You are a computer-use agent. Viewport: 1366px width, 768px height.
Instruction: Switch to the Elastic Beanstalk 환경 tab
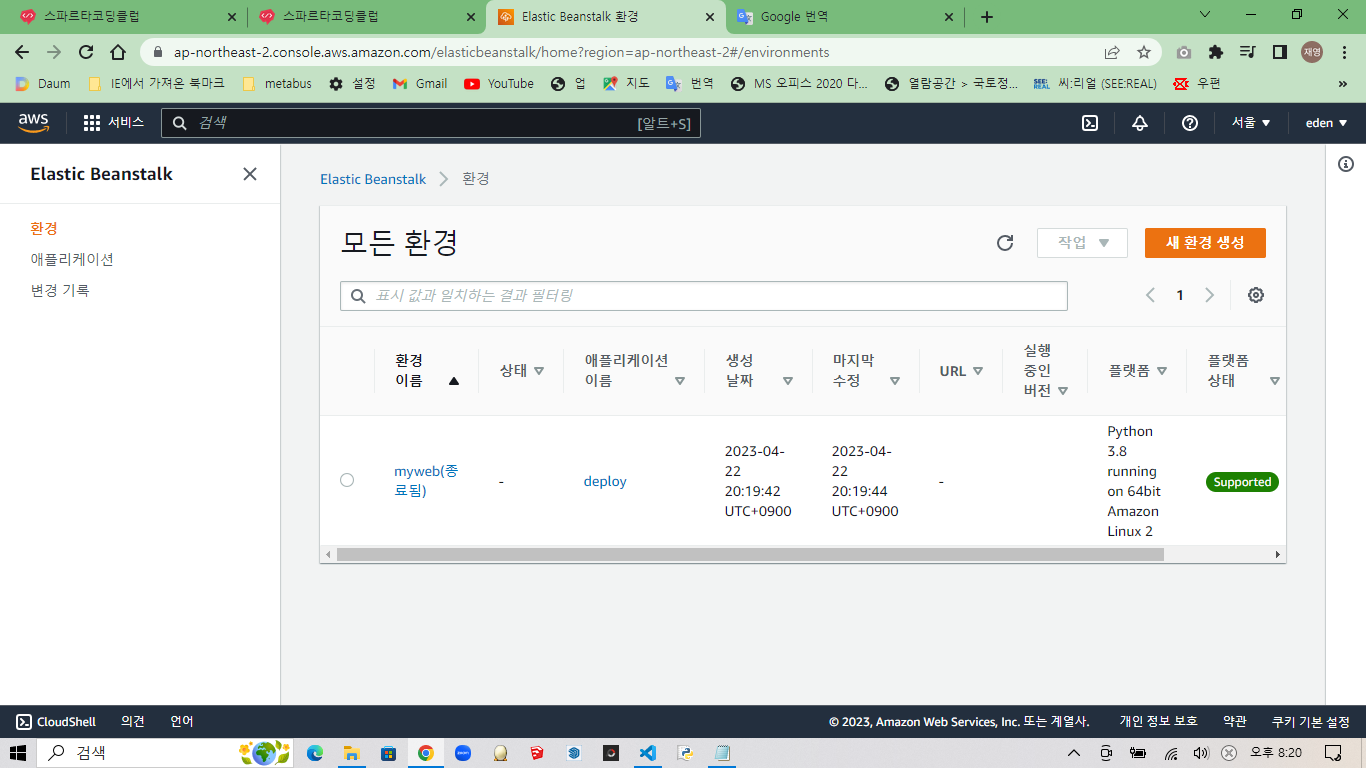pos(606,17)
